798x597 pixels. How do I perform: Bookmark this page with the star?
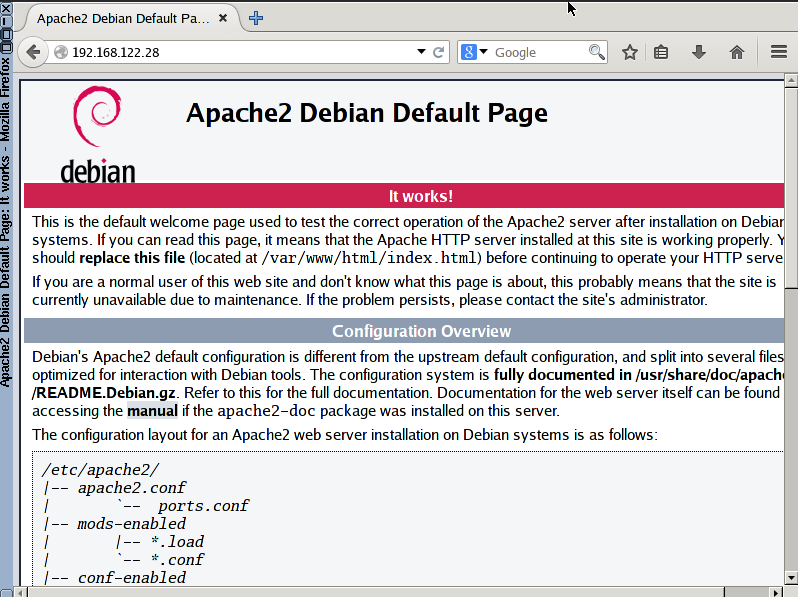(630, 52)
